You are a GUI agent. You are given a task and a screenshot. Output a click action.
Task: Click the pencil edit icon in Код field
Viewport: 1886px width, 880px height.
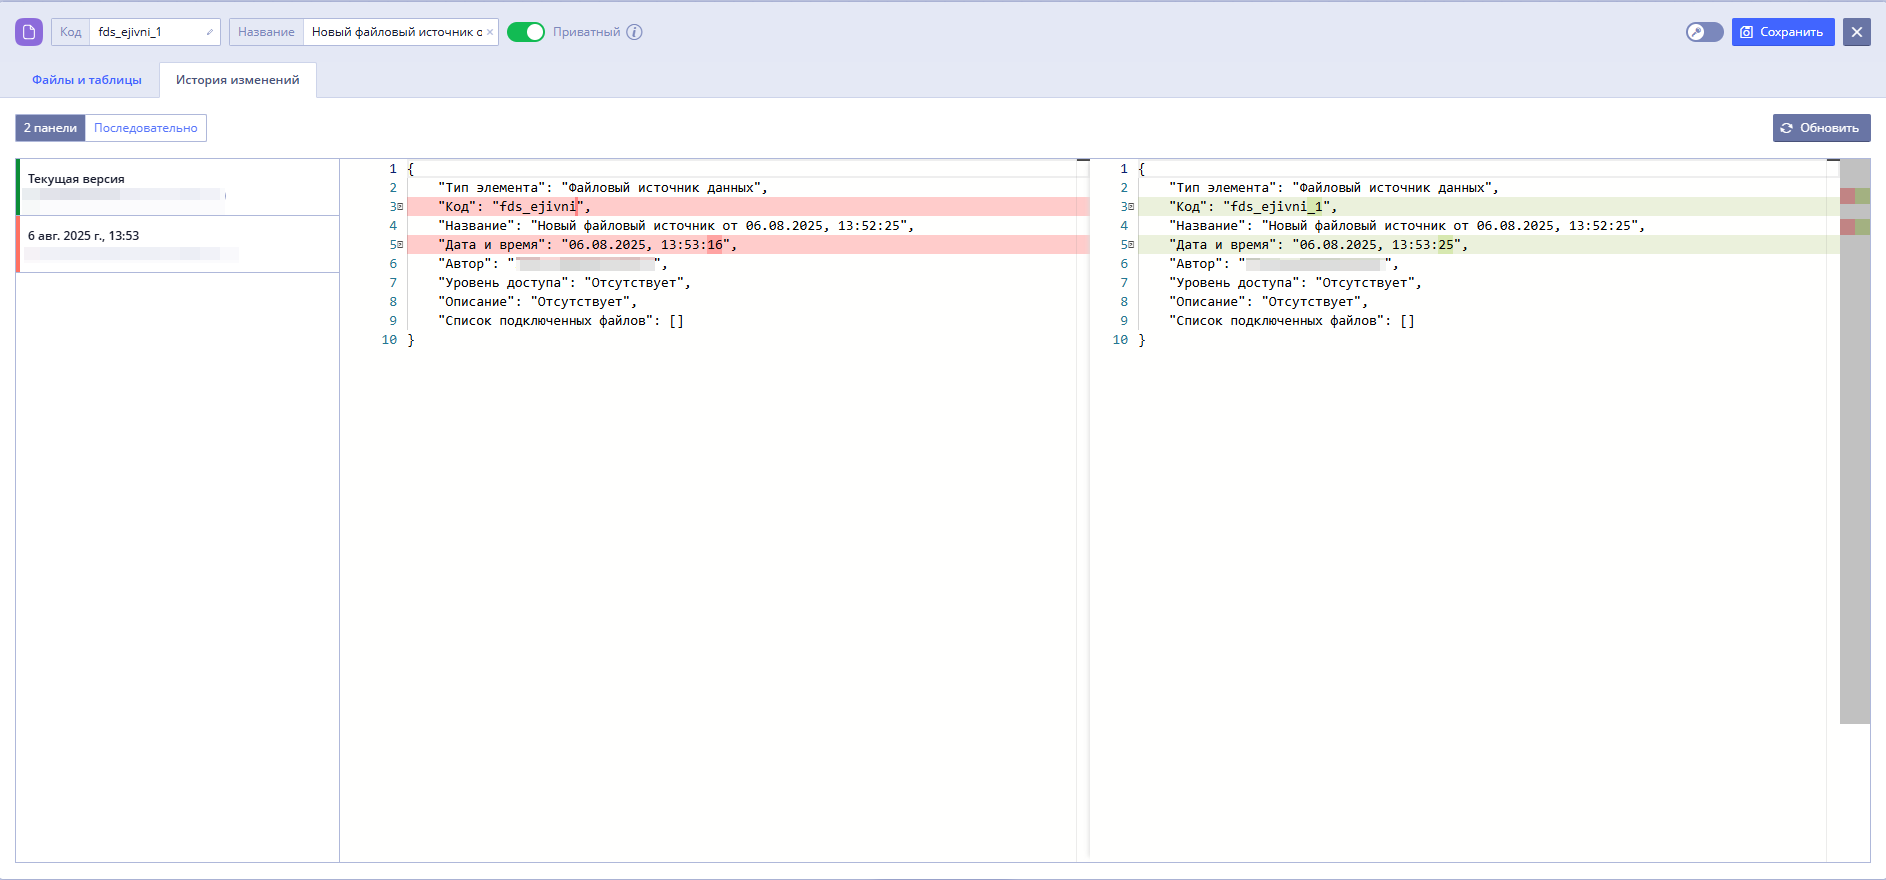point(210,32)
